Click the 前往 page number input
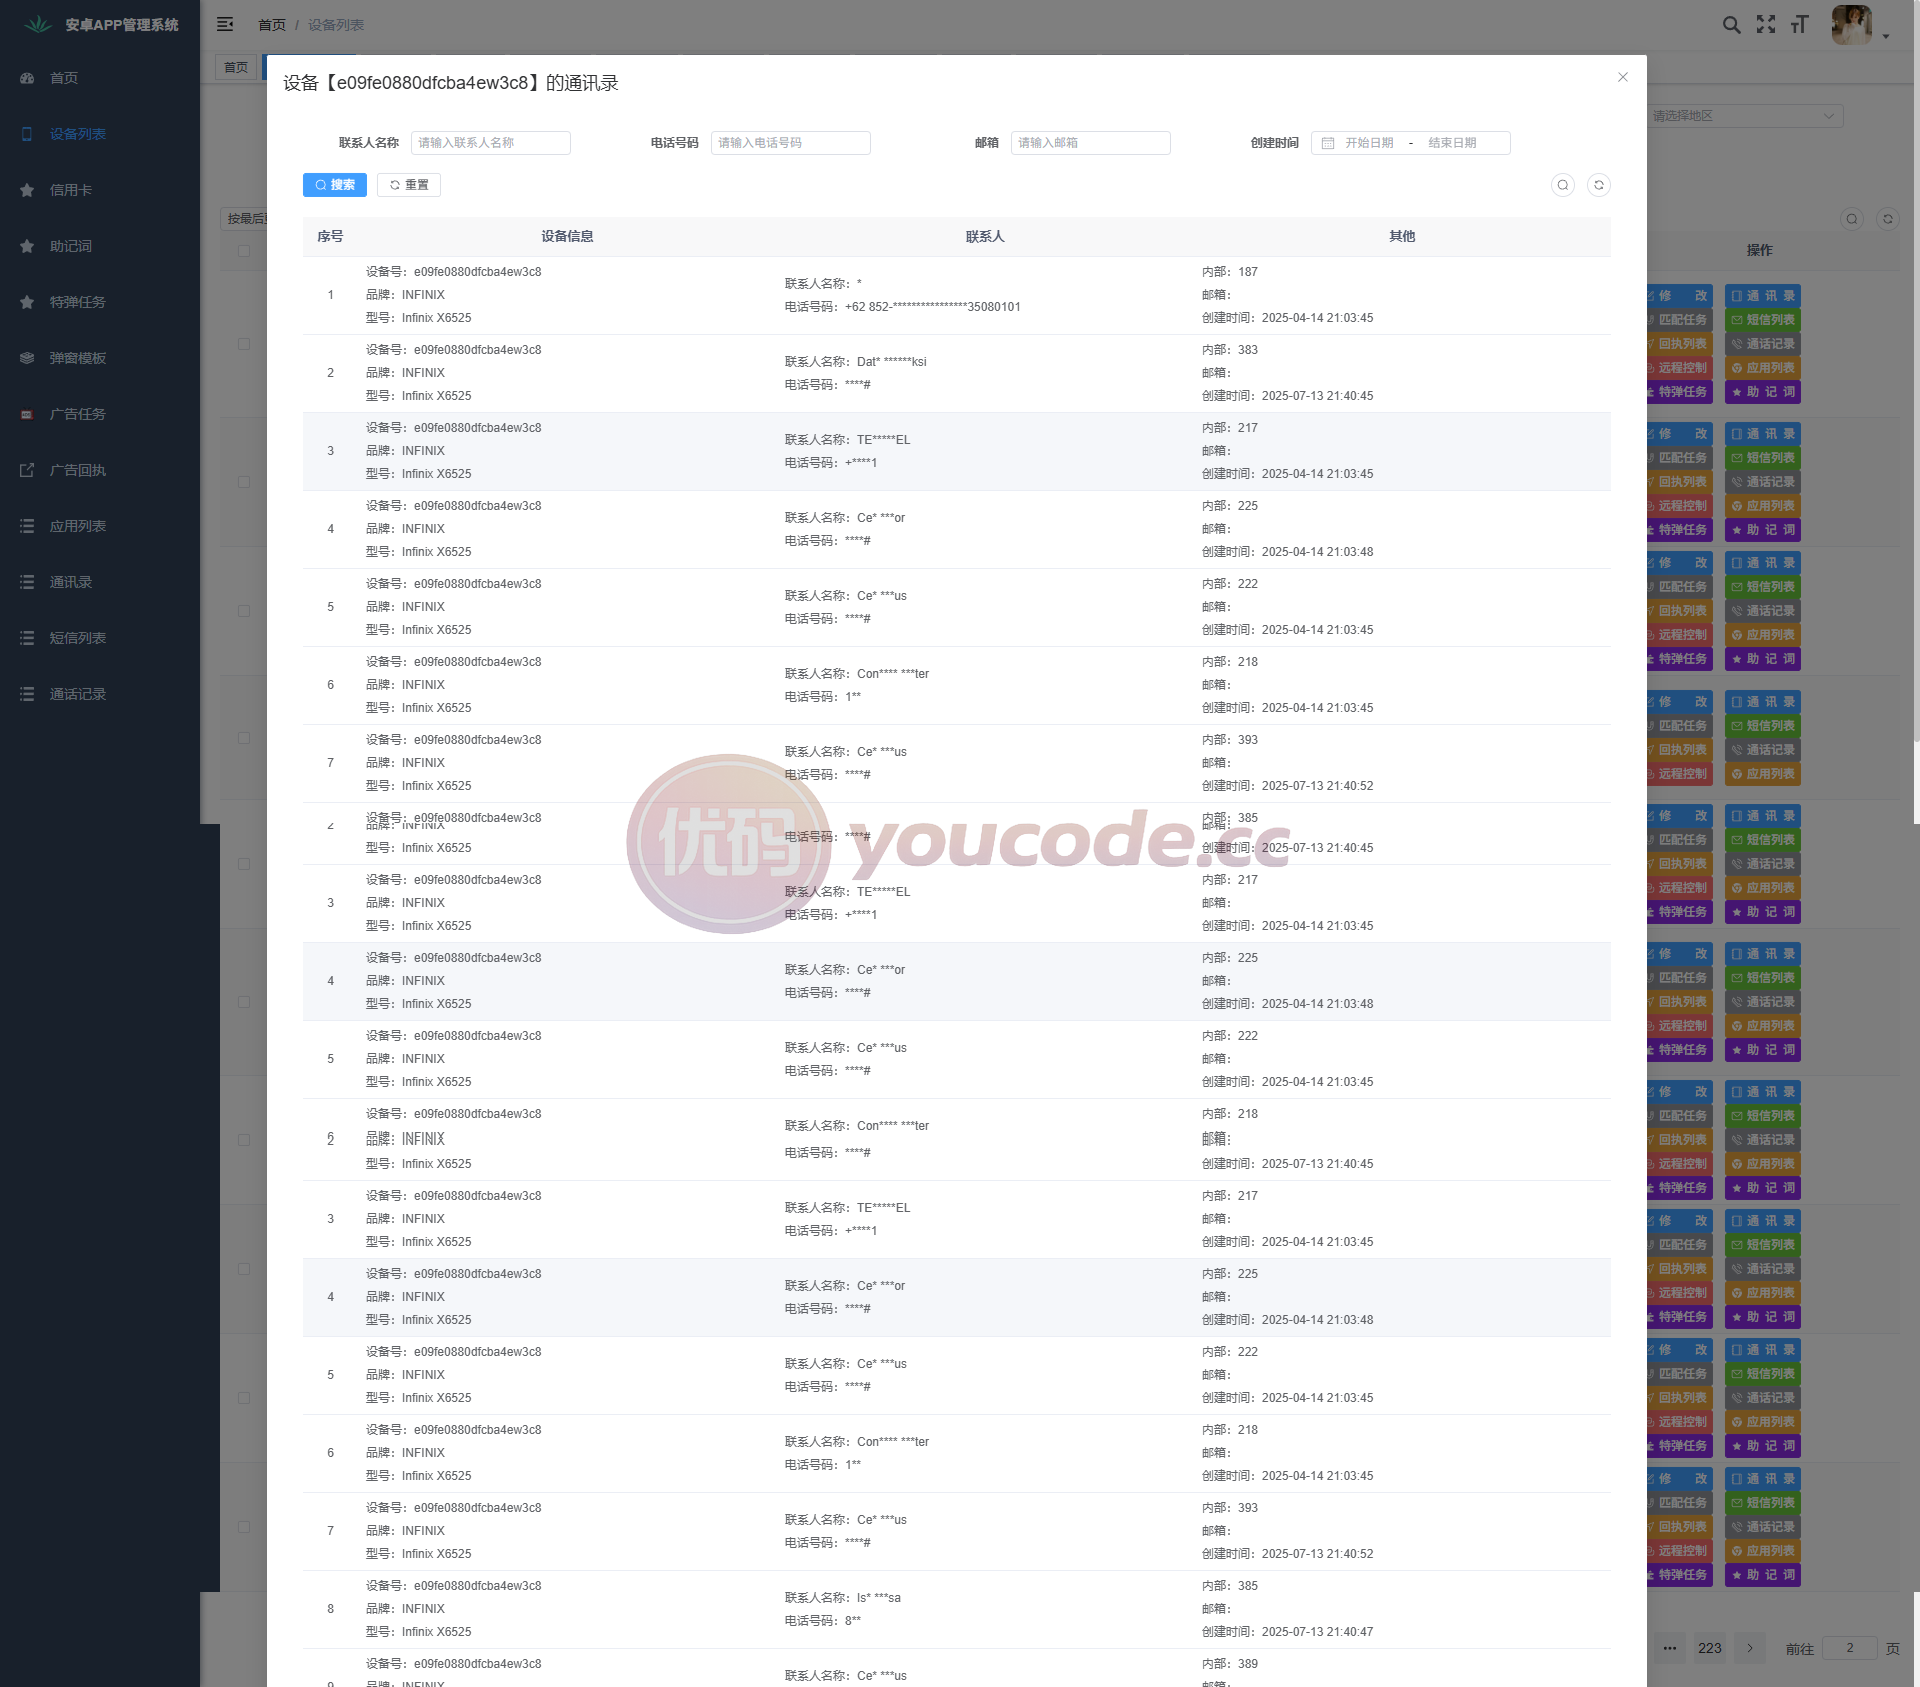This screenshot has width=1920, height=1687. pos(1850,1648)
